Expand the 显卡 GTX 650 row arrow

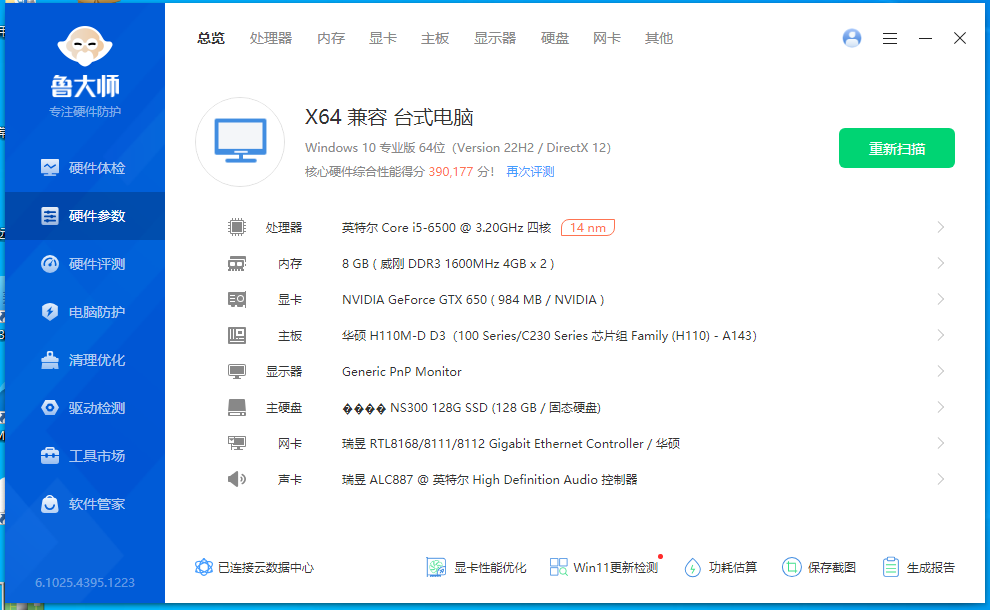(940, 299)
